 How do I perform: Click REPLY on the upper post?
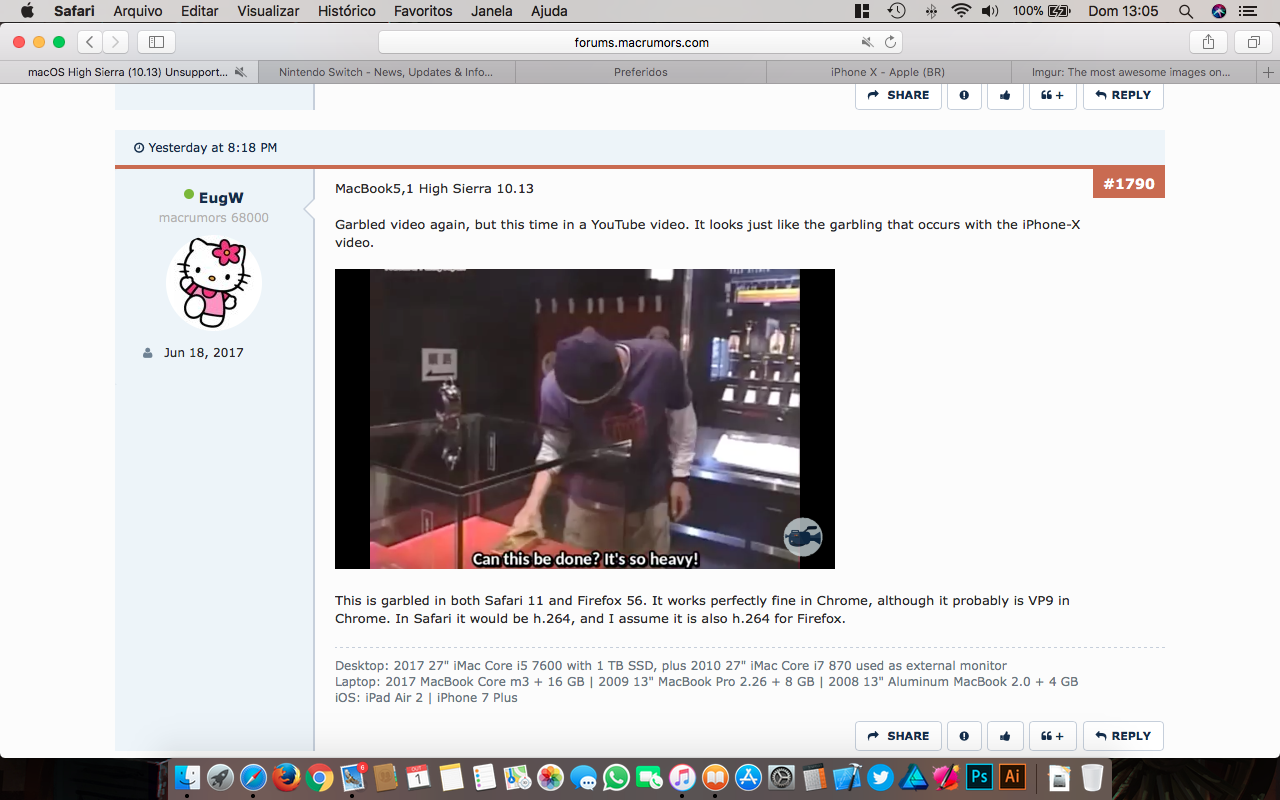[1123, 95]
